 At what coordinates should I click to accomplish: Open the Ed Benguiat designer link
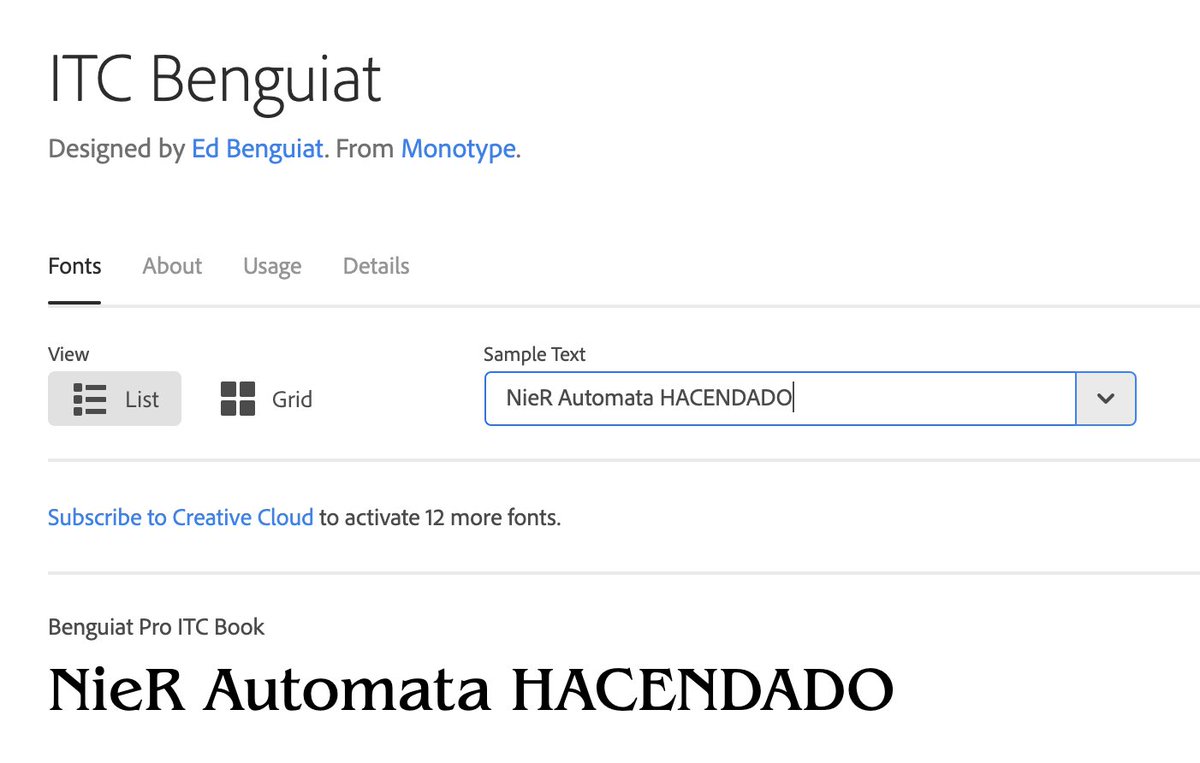tap(257, 150)
